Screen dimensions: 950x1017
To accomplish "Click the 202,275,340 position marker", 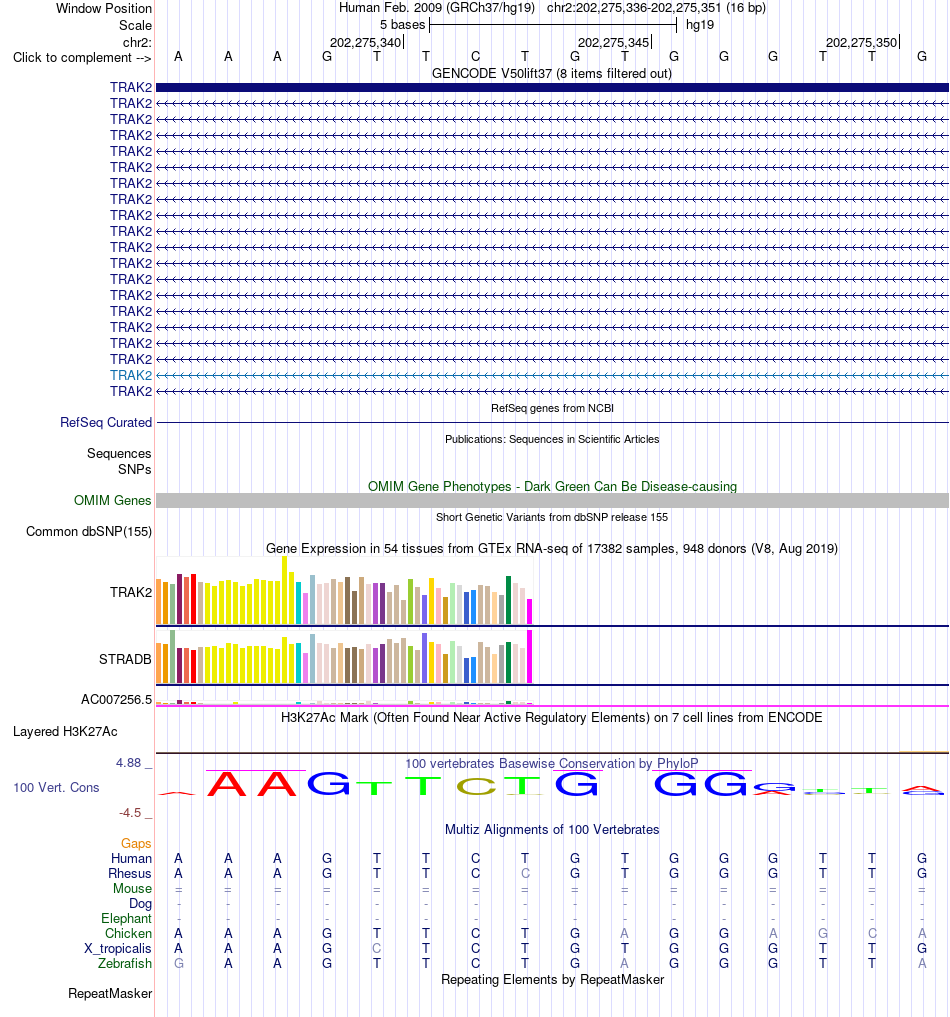I will (x=366, y=42).
